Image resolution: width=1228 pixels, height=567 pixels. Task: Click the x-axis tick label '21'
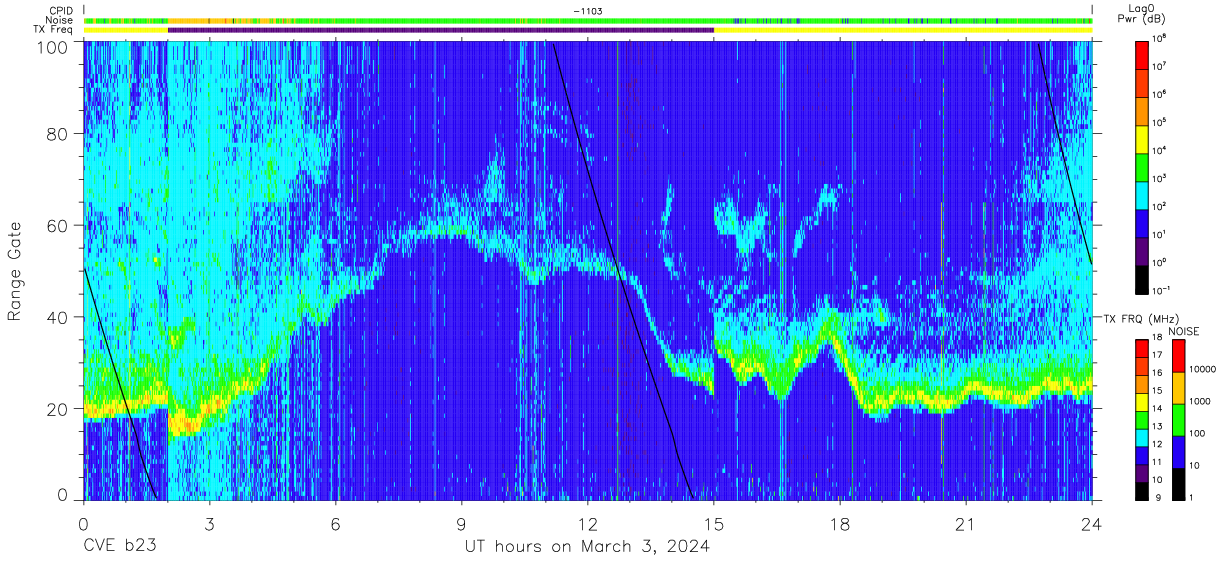pos(965,523)
